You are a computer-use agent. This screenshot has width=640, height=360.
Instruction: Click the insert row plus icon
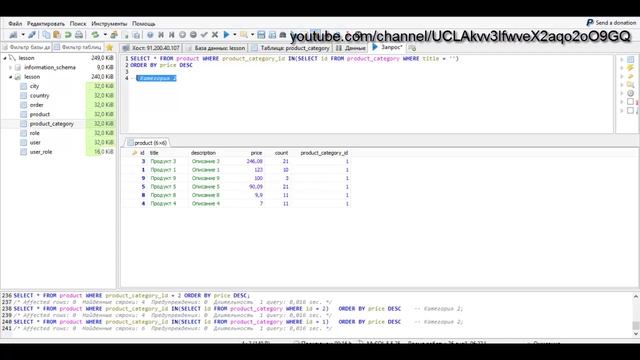[x=182, y=35]
